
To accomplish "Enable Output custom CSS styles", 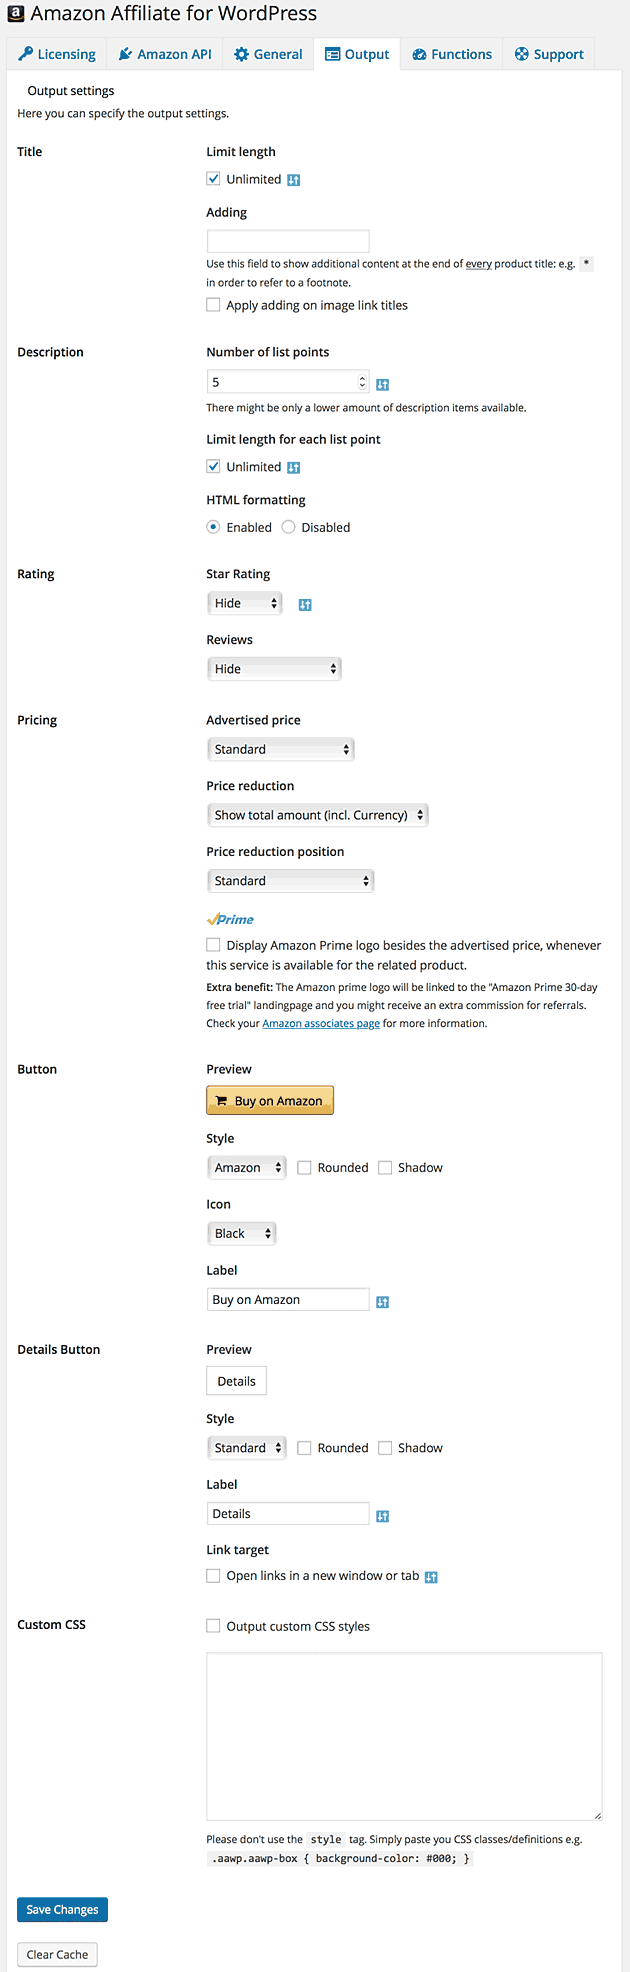I will point(213,1626).
